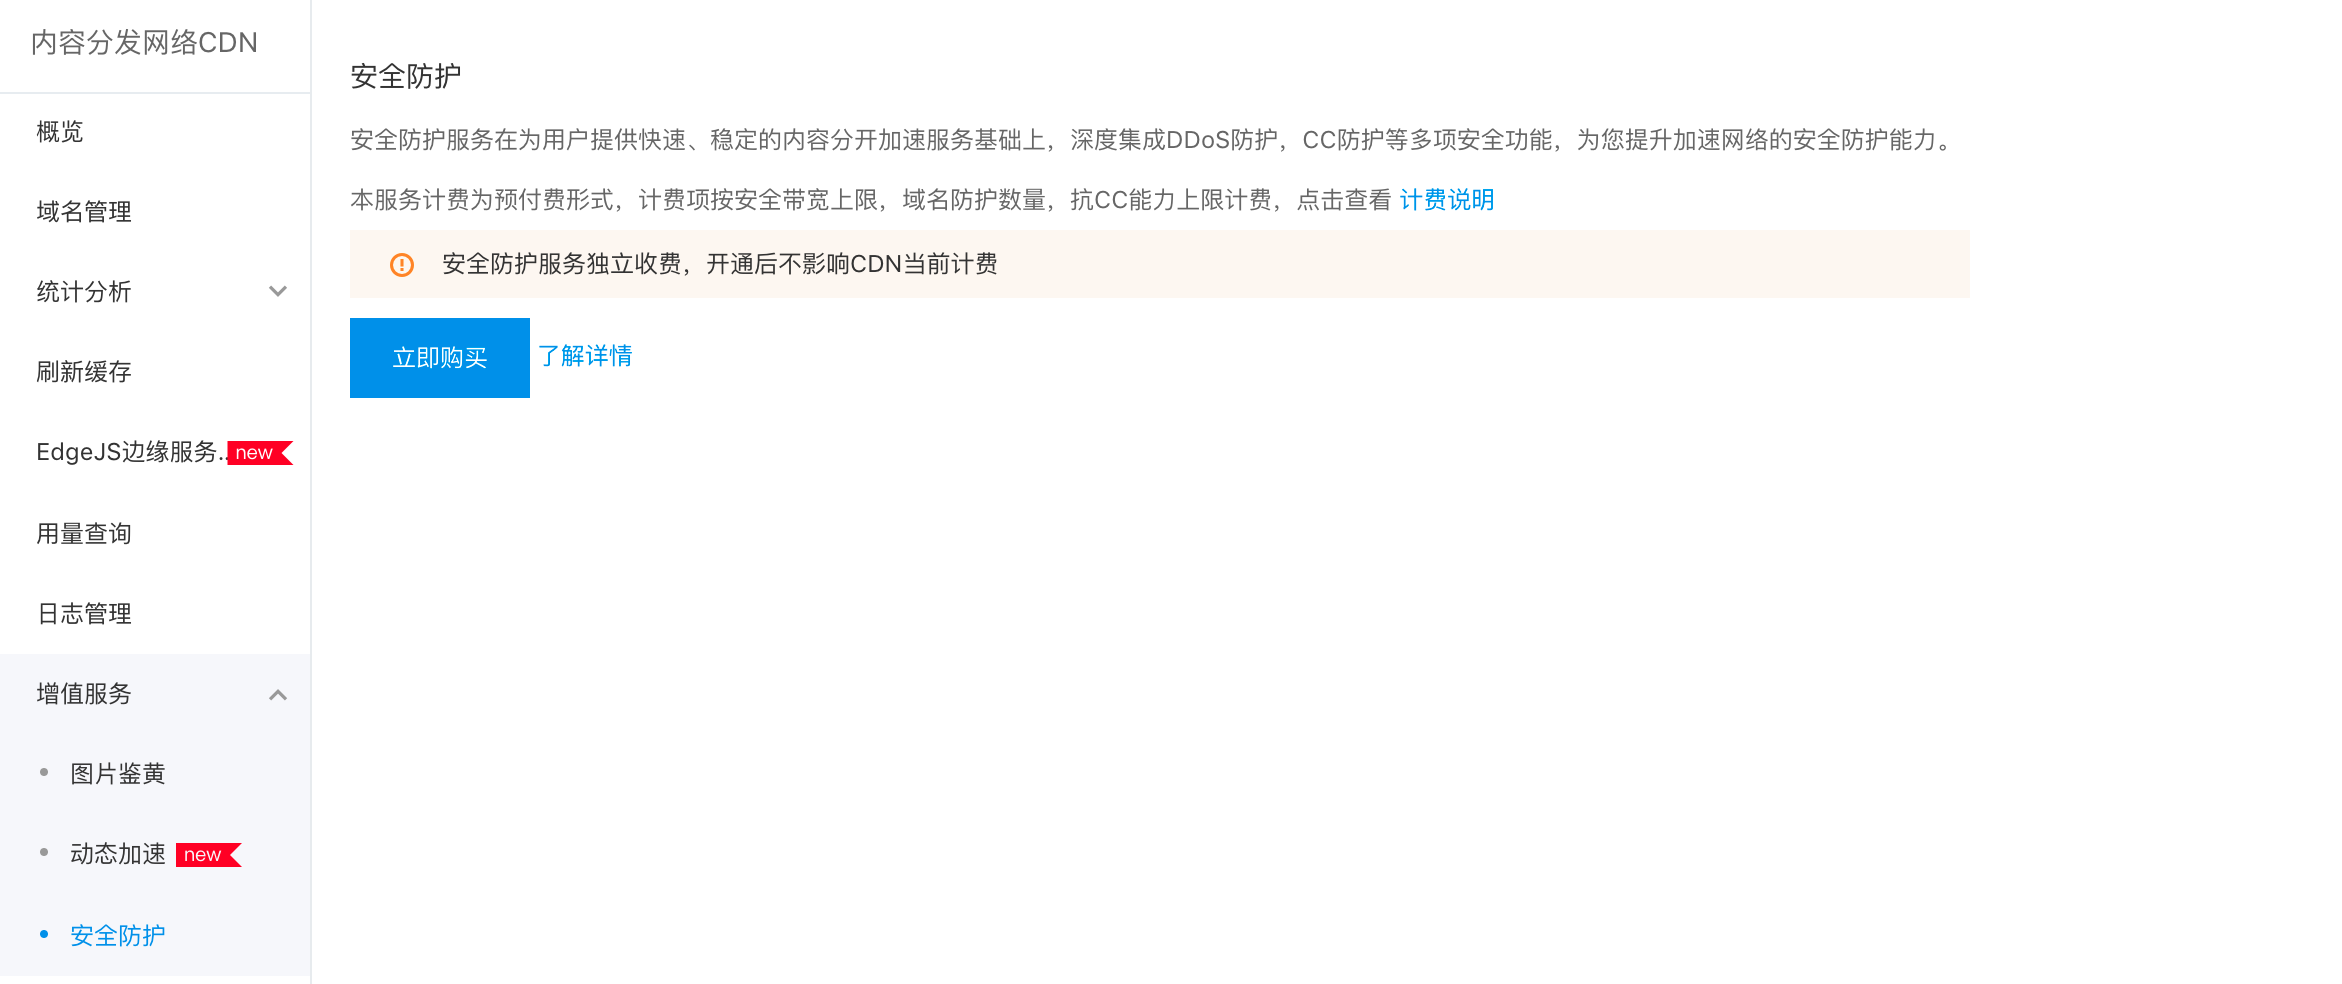Click the bullet dot before 图片鉴黄
2342x984 pixels.
(44, 772)
